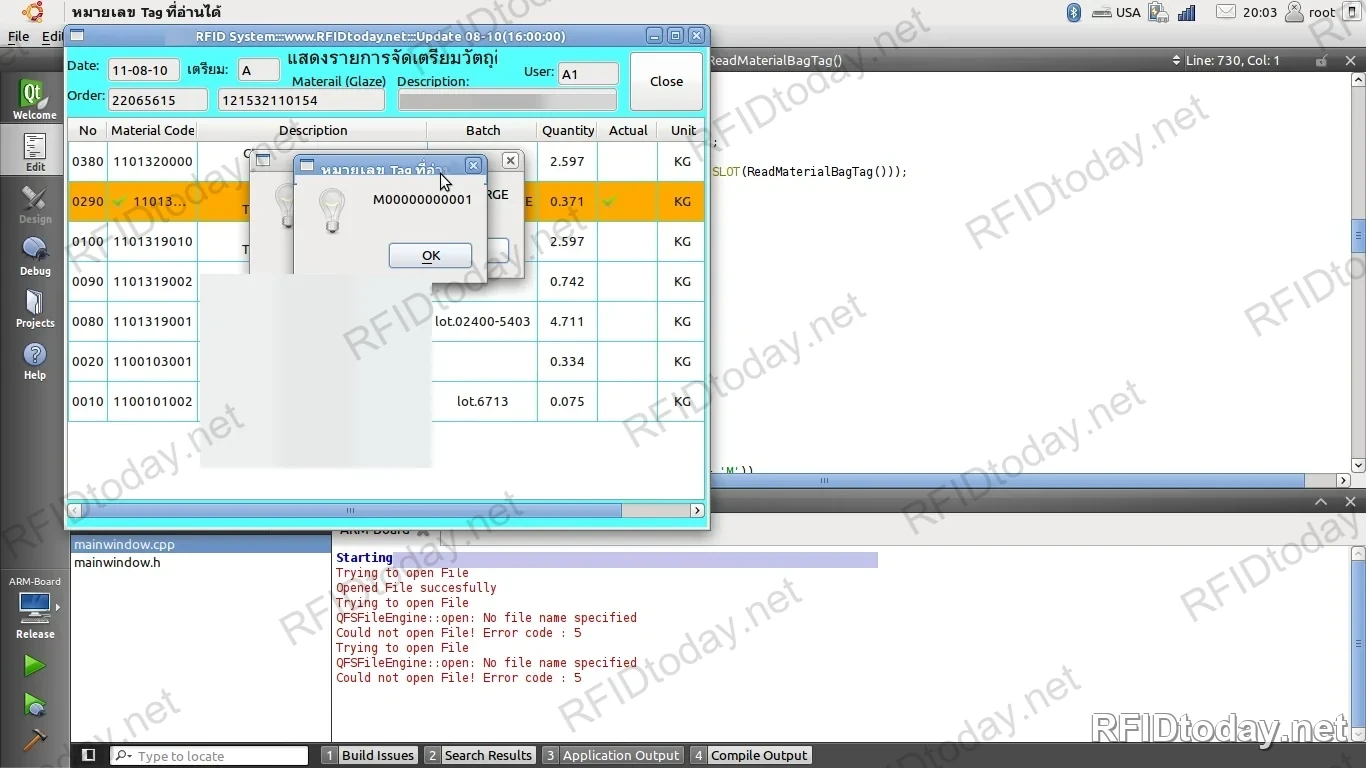This screenshot has width=1366, height=768.
Task: Click the battery power indicator
Action: (x=1159, y=12)
